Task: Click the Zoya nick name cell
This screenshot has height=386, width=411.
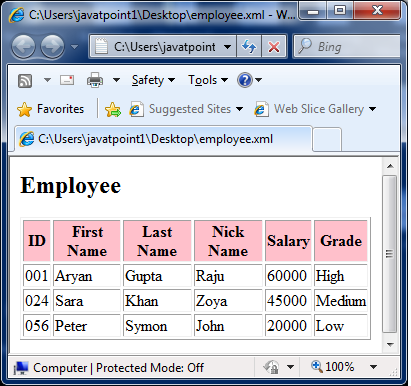Action: click(x=228, y=301)
